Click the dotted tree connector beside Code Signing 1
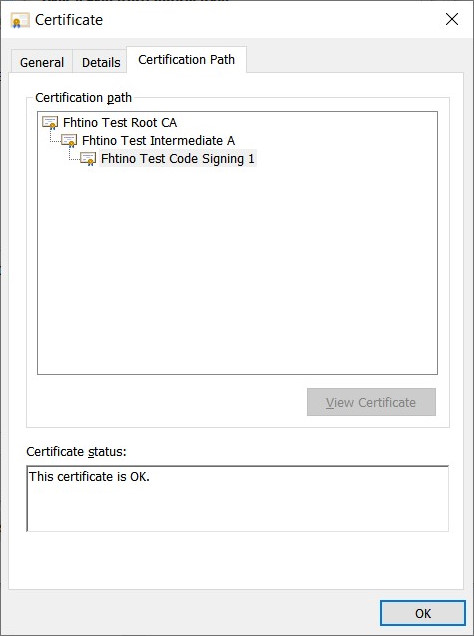Image resolution: width=474 pixels, height=636 pixels. 74,155
